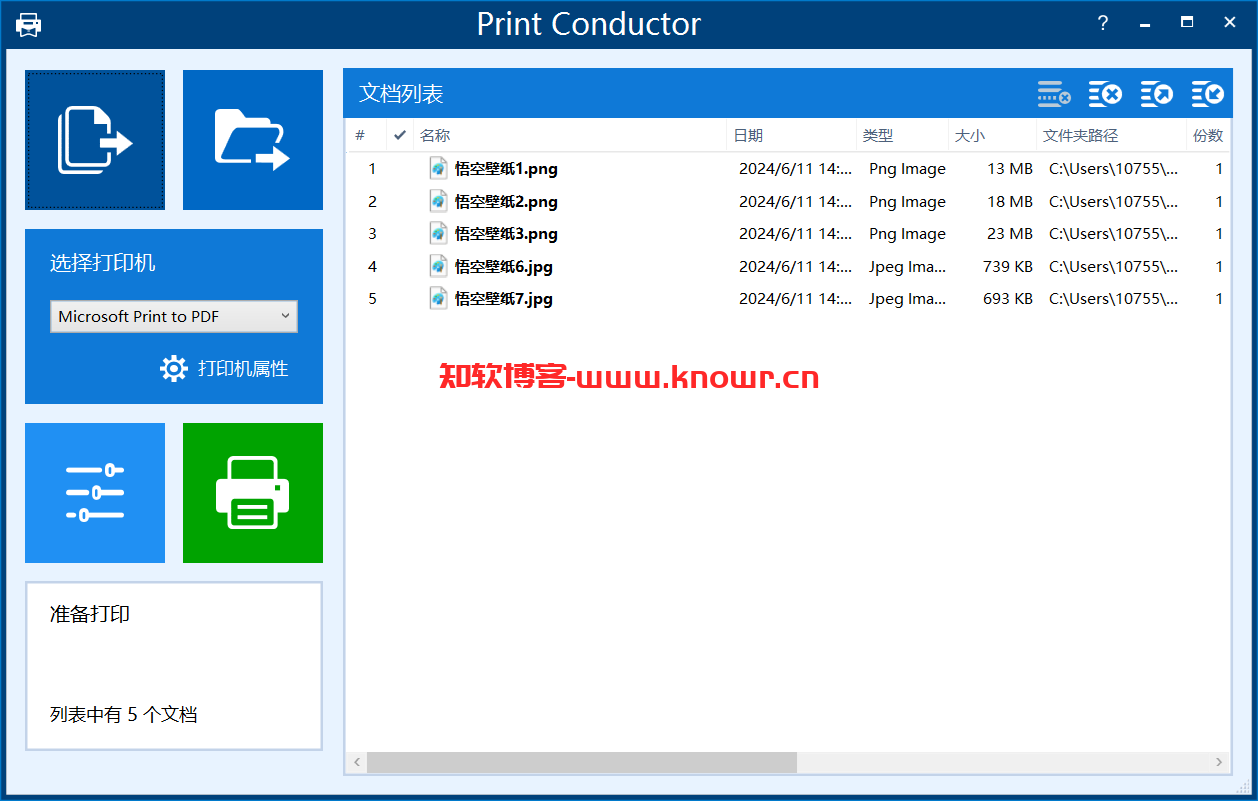Select 悟空壁纸1.png file name
This screenshot has width=1258, height=801.
(506, 169)
